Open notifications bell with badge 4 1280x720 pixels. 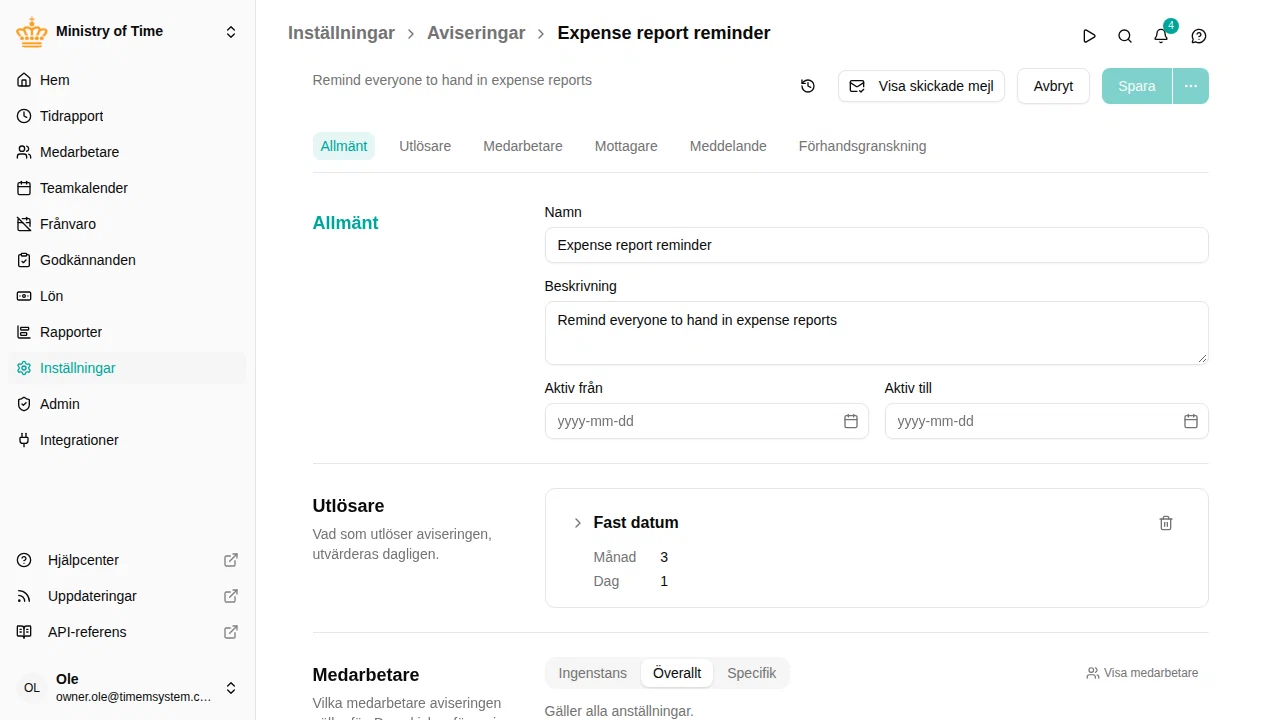coord(1161,36)
